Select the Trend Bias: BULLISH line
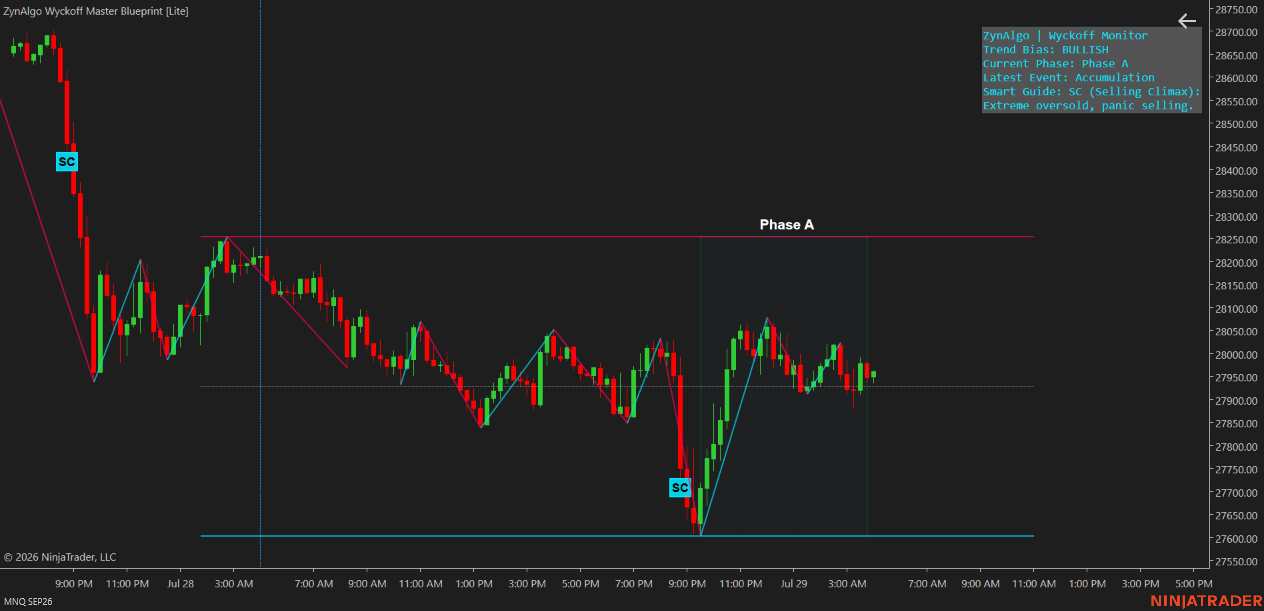The height and width of the screenshot is (611, 1264). click(1045, 50)
